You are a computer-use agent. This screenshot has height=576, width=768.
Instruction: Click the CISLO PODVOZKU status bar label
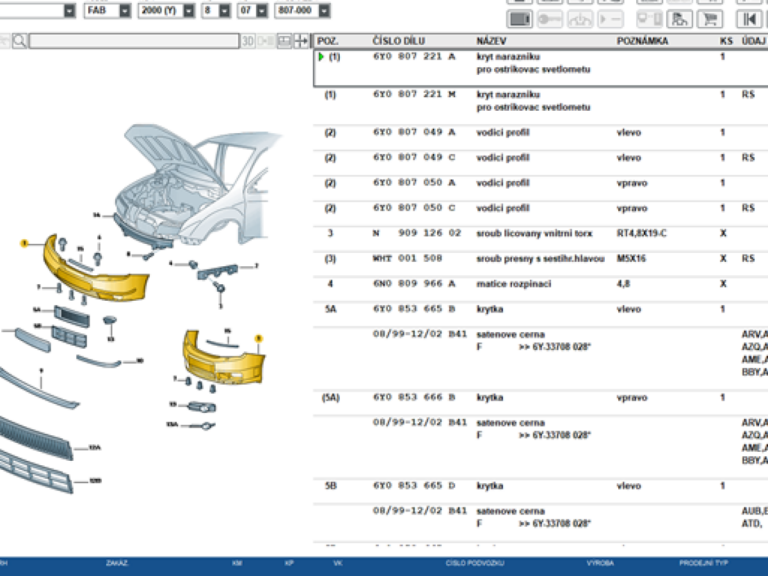pyautogui.click(x=474, y=564)
